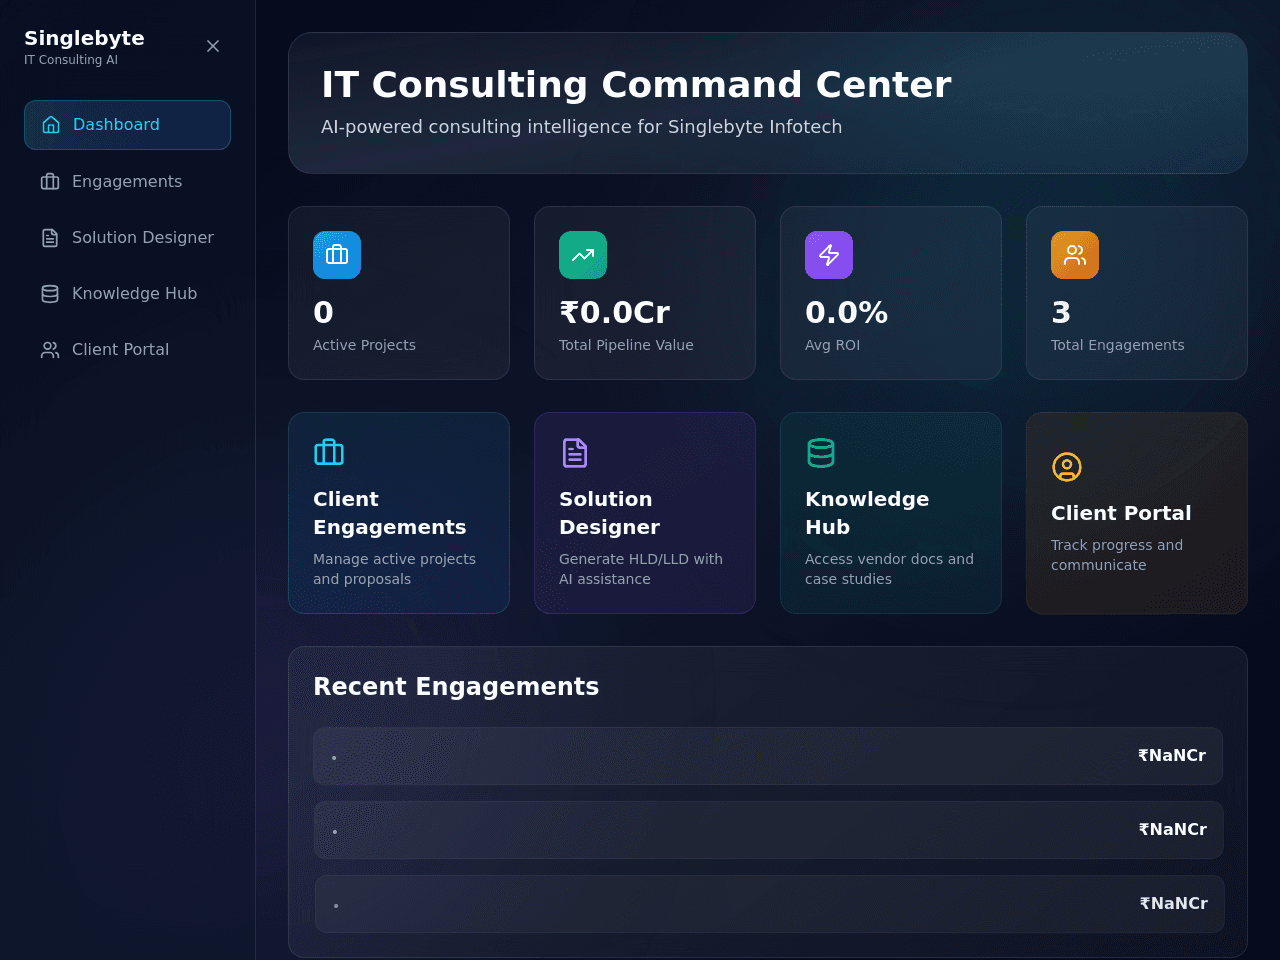Viewport: 1280px width, 960px height.
Task: Click the document icon in Solution Designer card
Action: click(x=575, y=453)
